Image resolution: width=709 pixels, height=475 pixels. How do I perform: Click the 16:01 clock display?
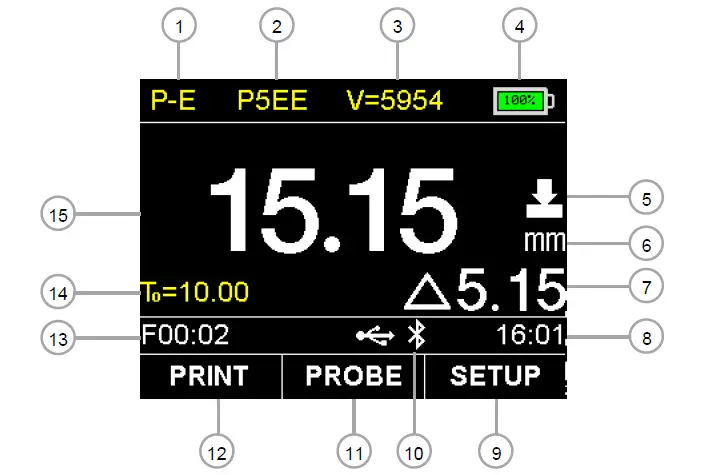(530, 335)
